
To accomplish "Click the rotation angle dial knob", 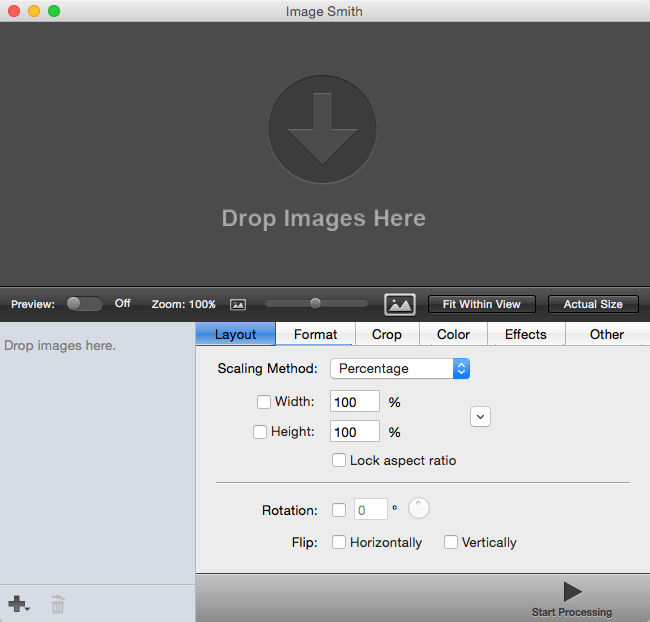I will click(419, 508).
